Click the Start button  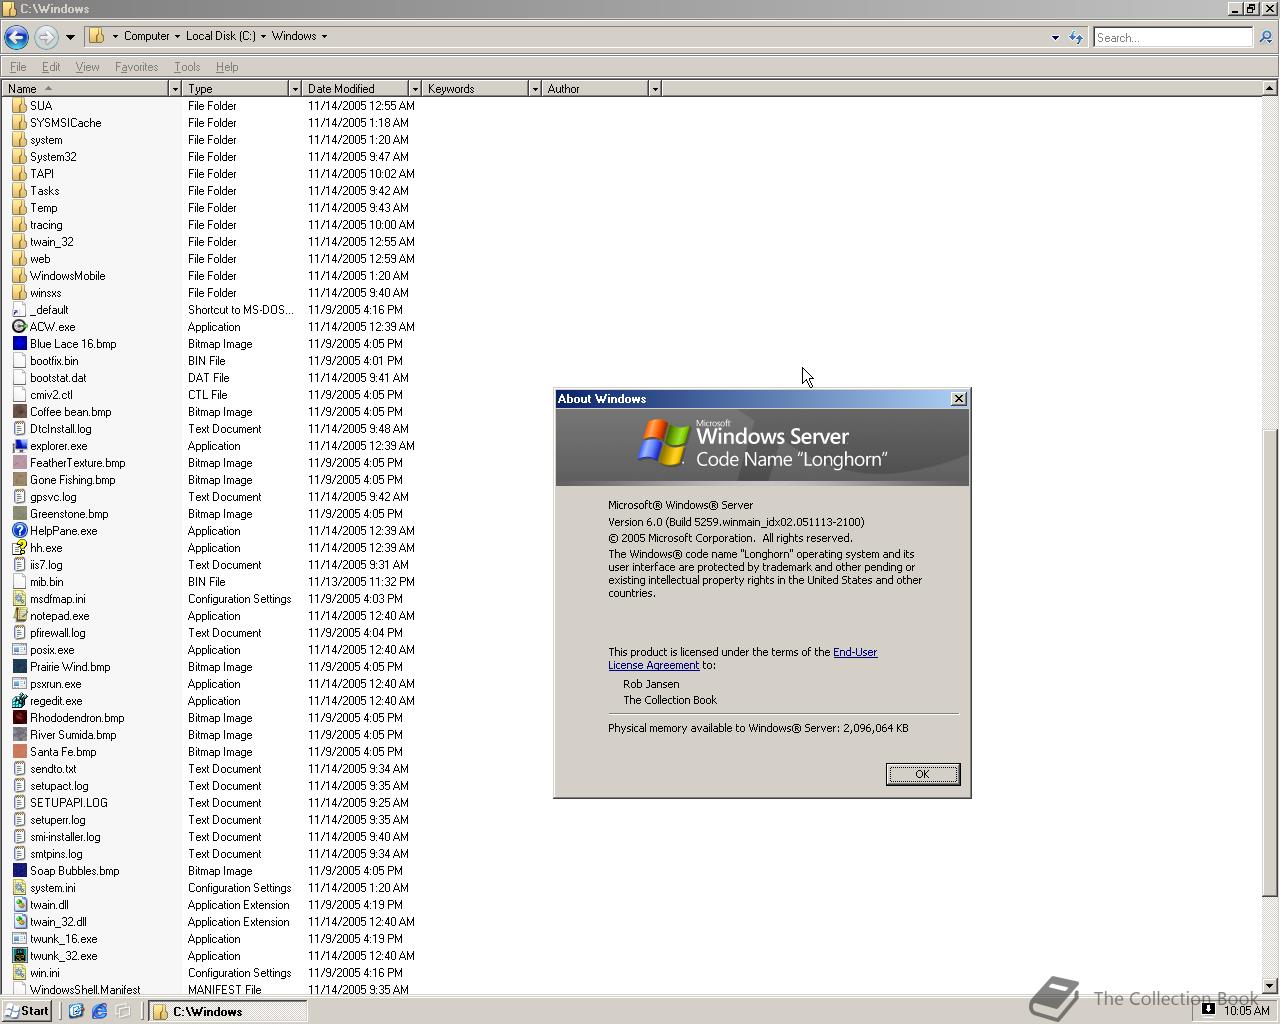pyautogui.click(x=26, y=1011)
